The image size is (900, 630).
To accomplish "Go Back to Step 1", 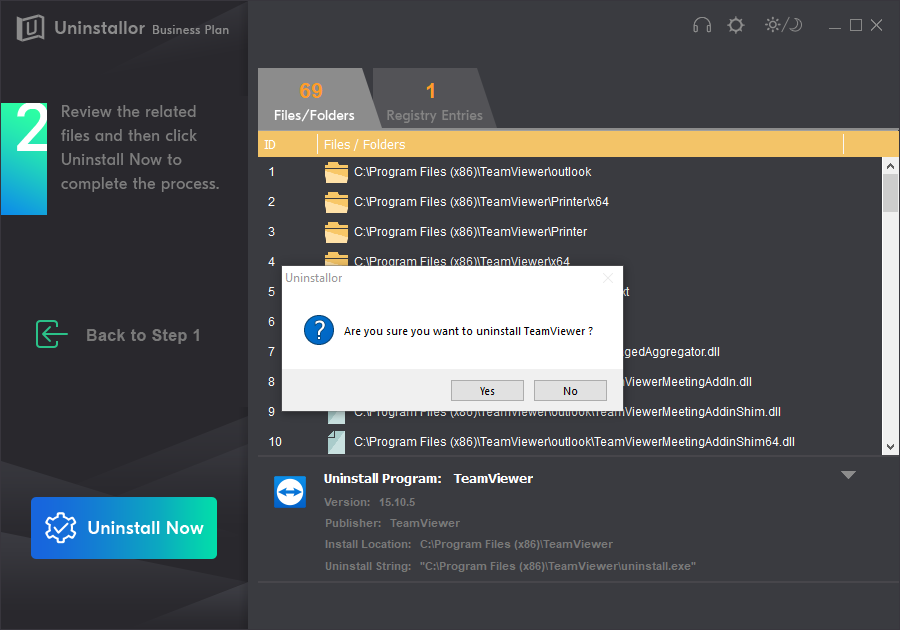I will pyautogui.click(x=143, y=335).
